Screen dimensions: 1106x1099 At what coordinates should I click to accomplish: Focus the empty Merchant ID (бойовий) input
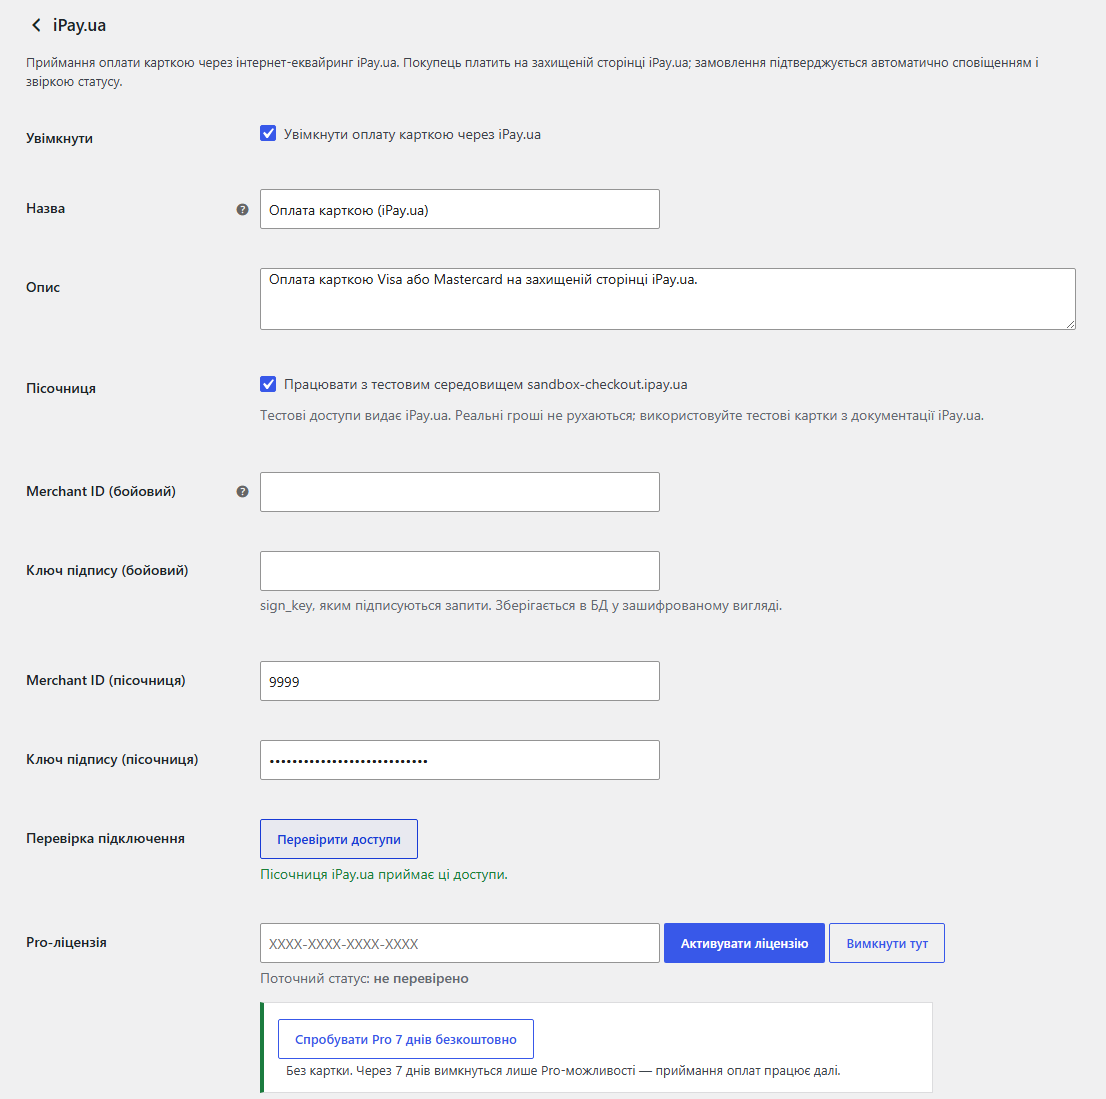[x=460, y=492]
